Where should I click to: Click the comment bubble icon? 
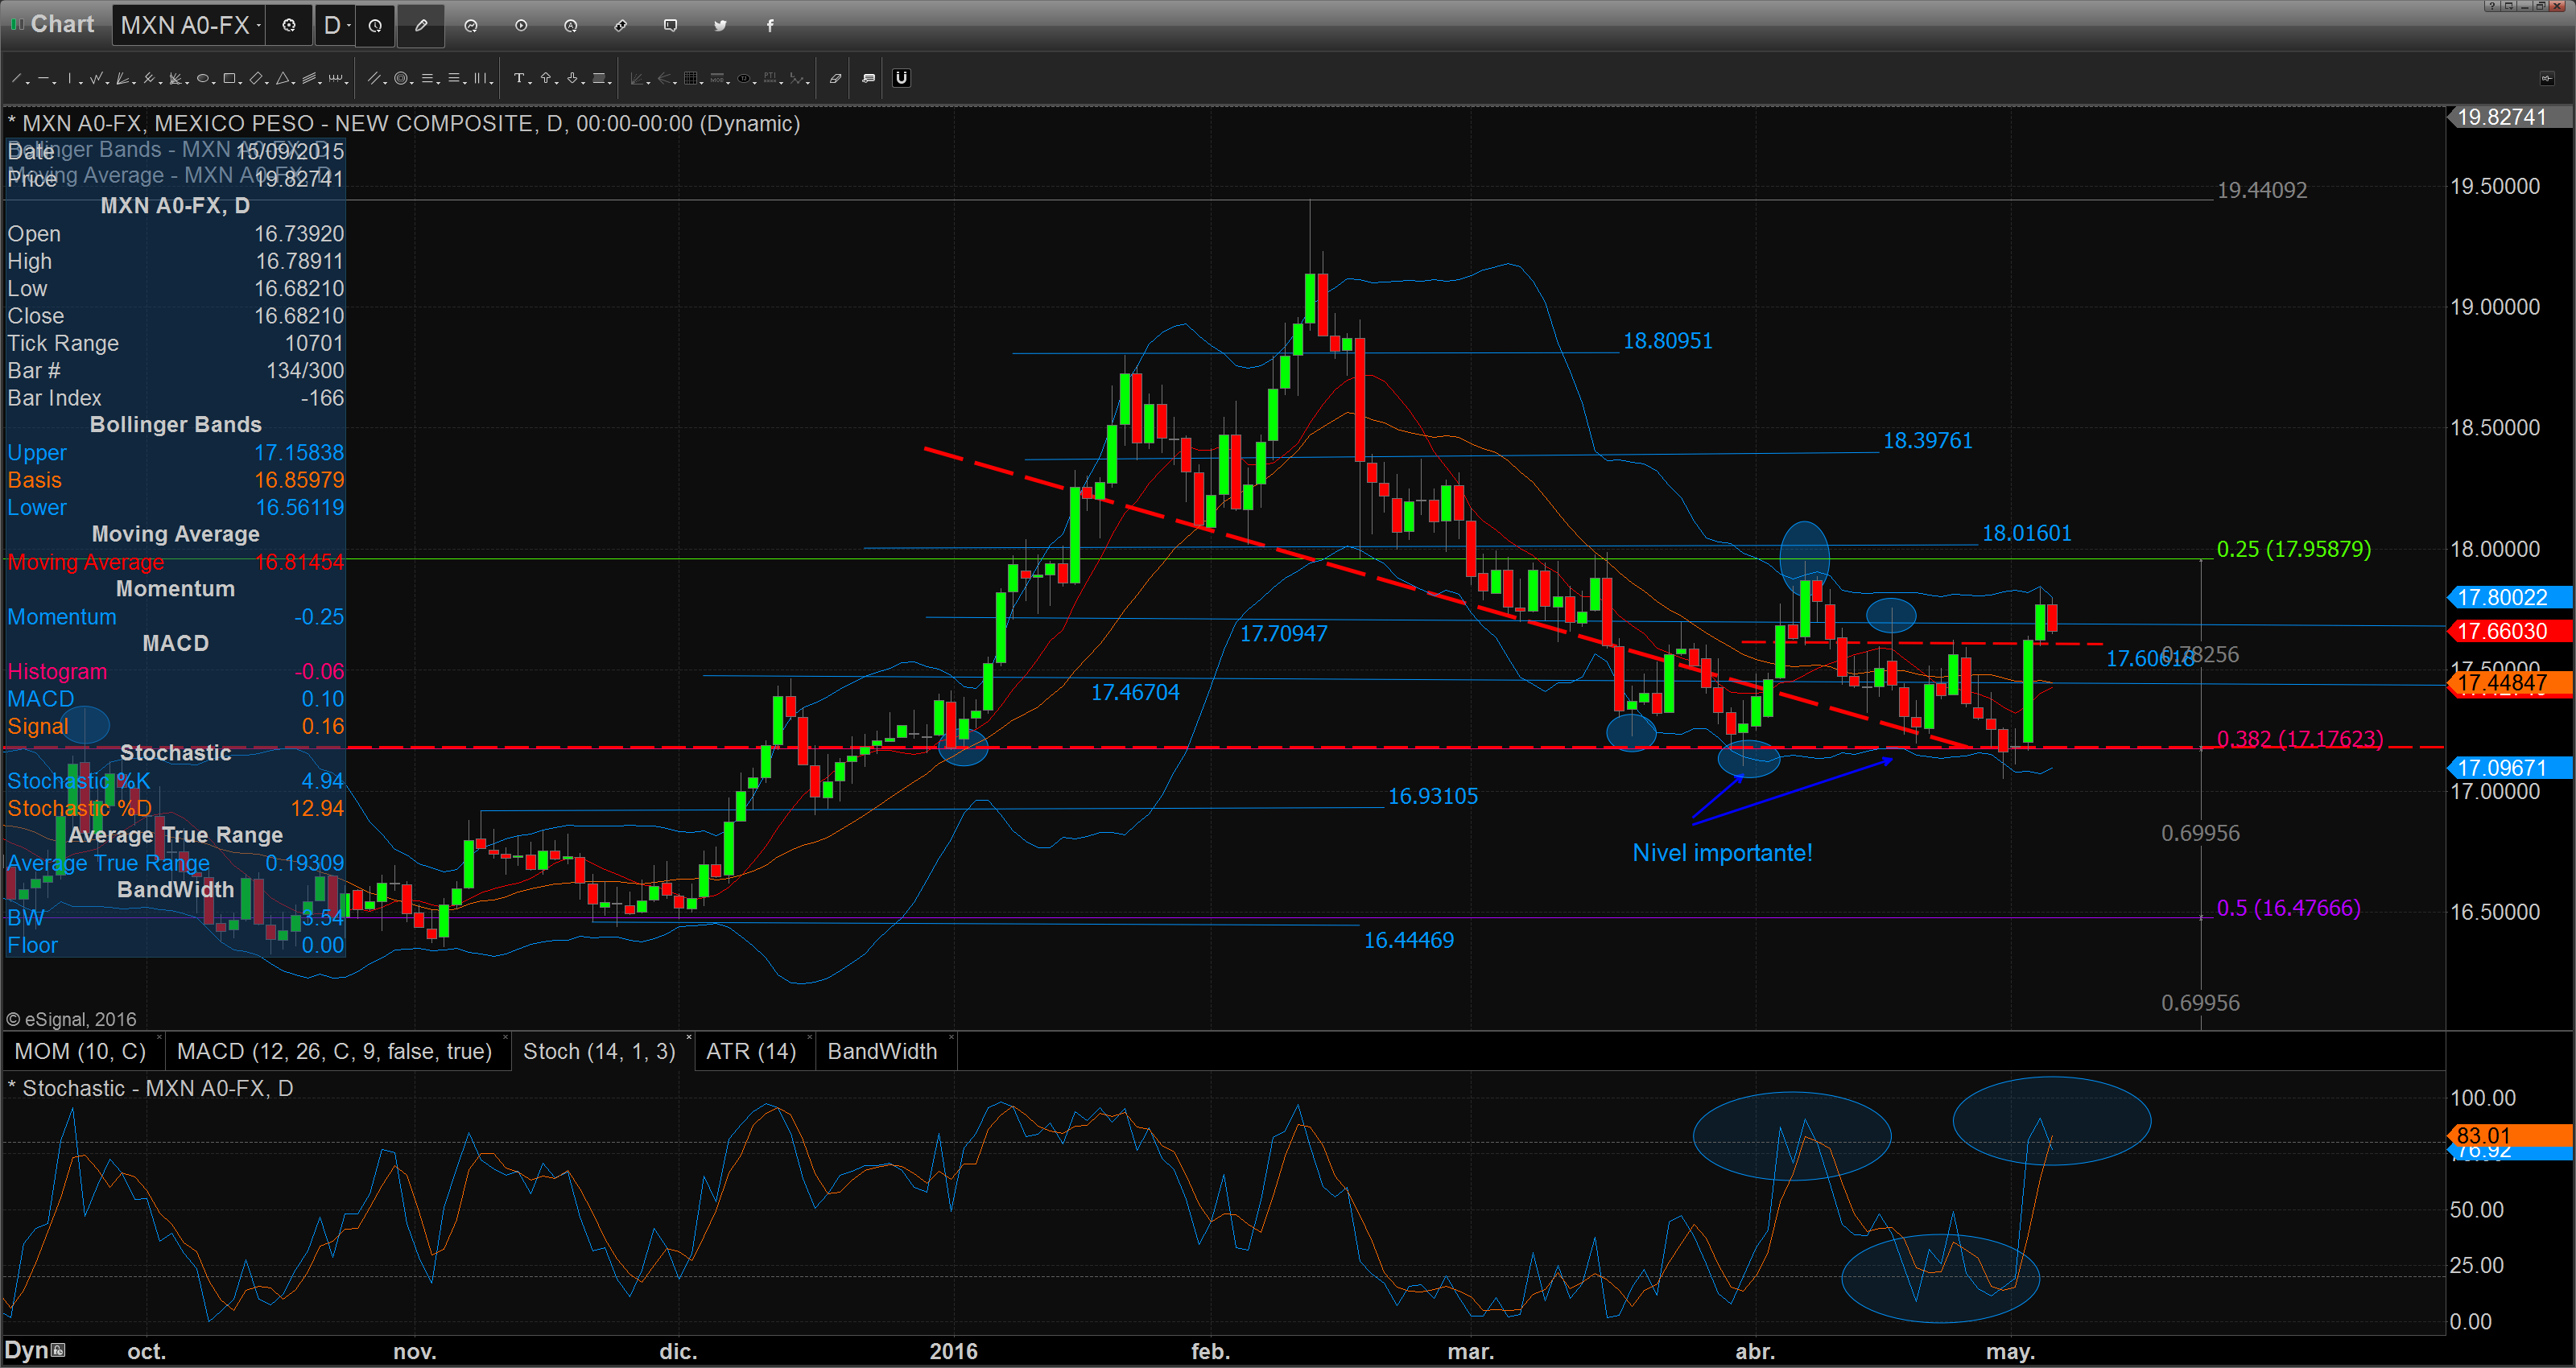coord(670,26)
